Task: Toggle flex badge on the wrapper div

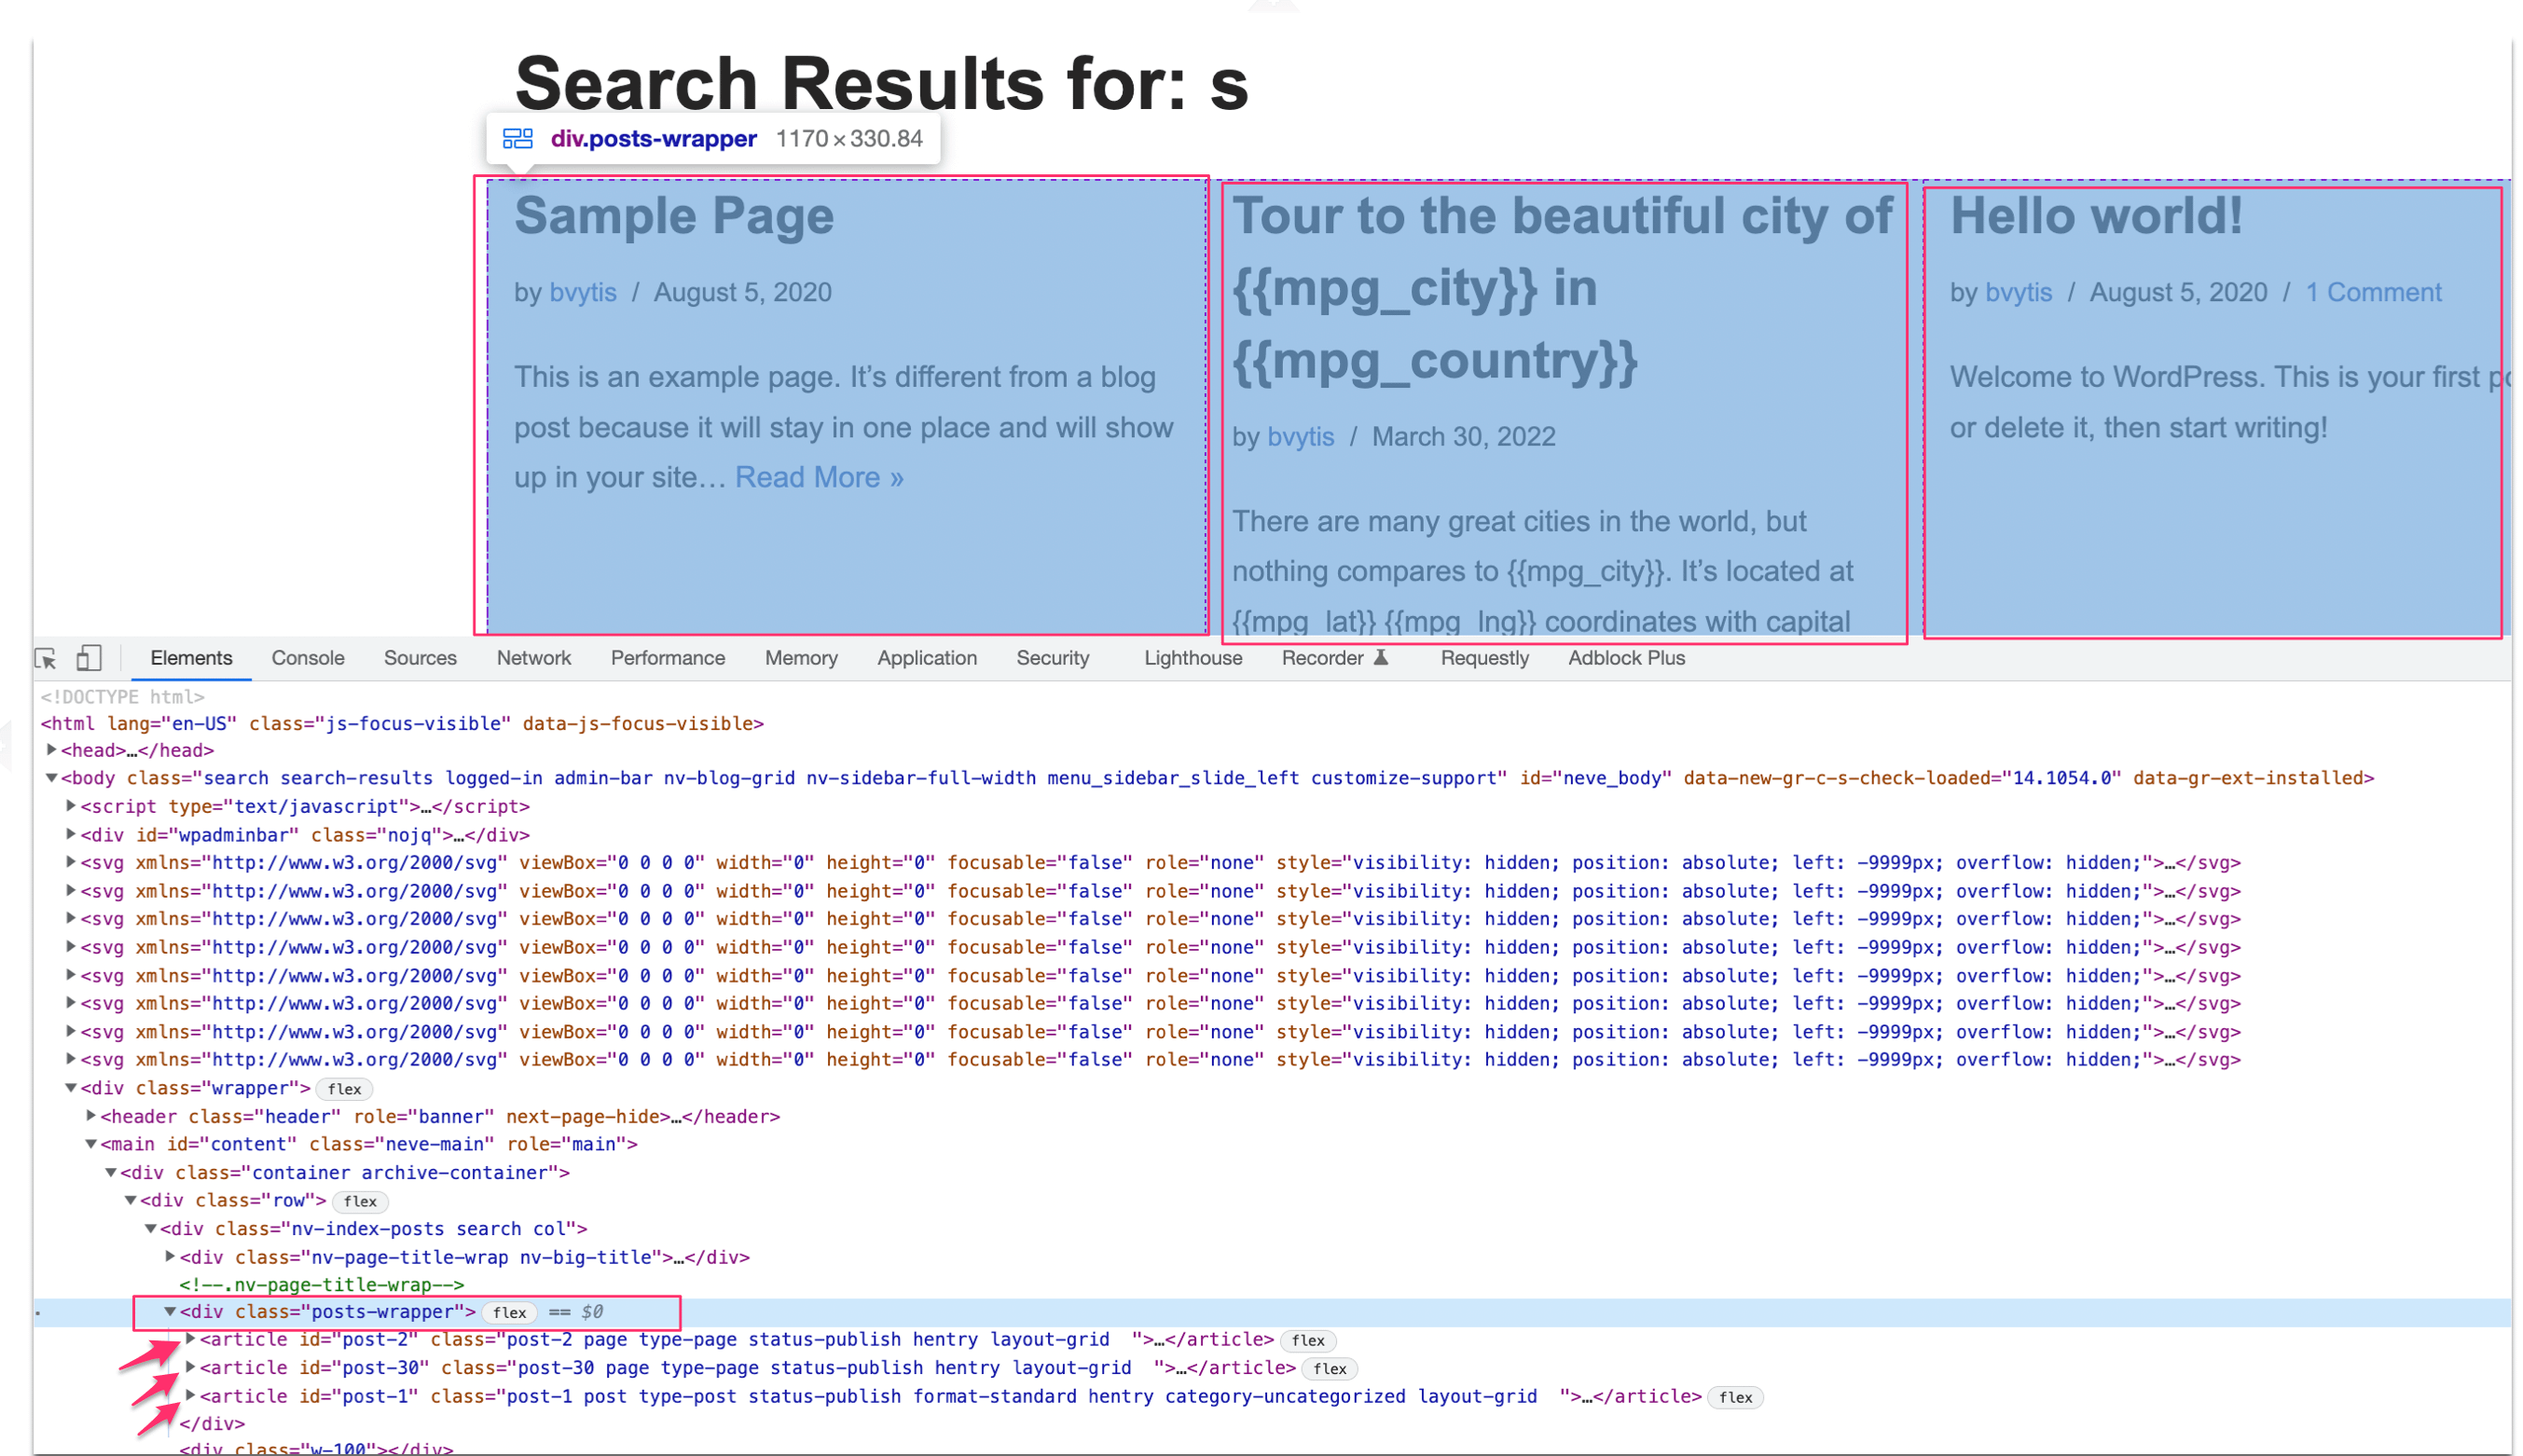Action: point(344,1089)
